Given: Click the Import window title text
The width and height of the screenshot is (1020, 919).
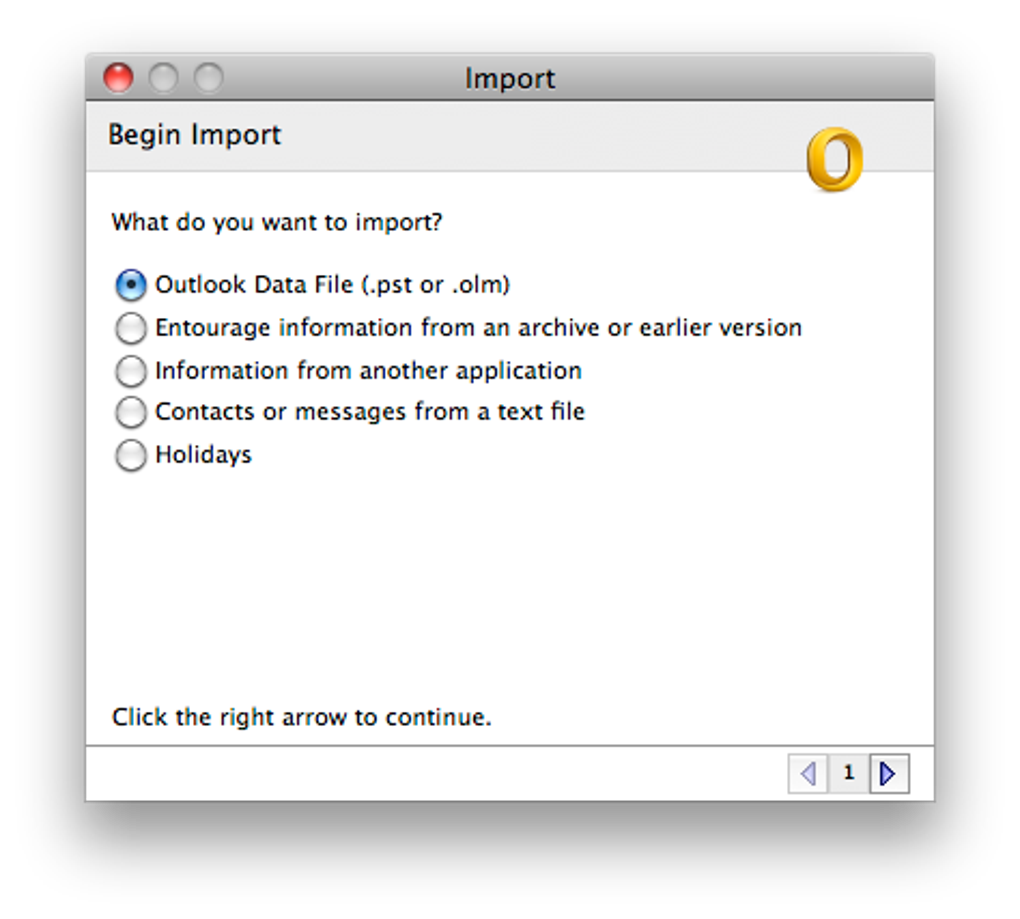Looking at the screenshot, I should pos(510,79).
